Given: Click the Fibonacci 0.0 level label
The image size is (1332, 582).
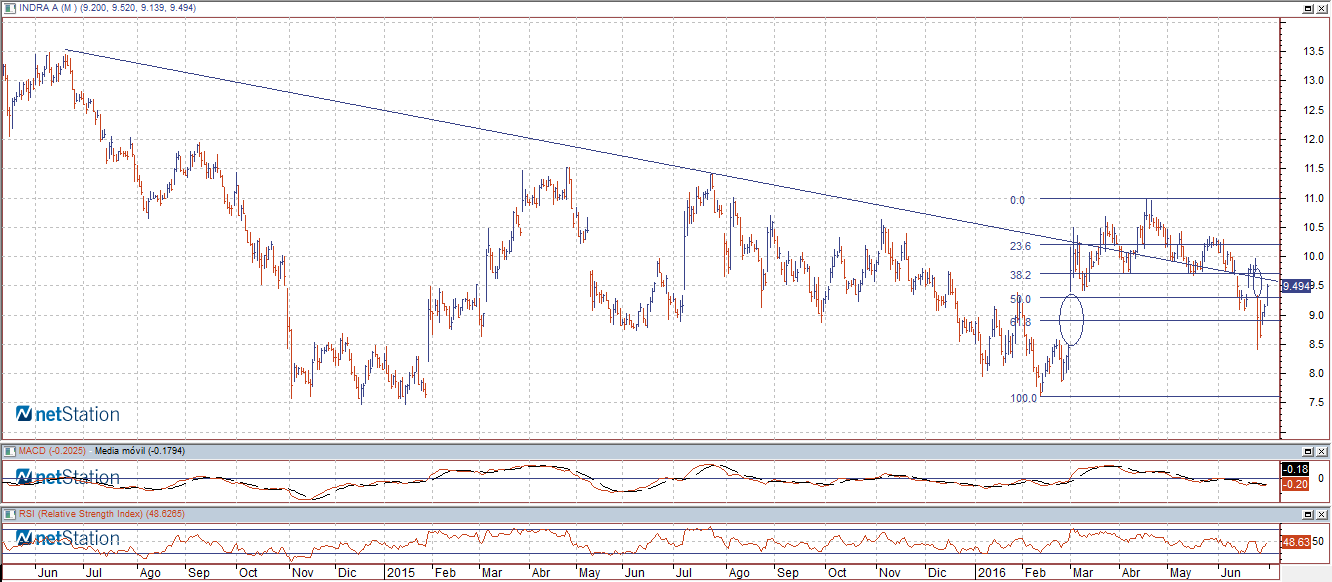Looking at the screenshot, I should 1016,200.
